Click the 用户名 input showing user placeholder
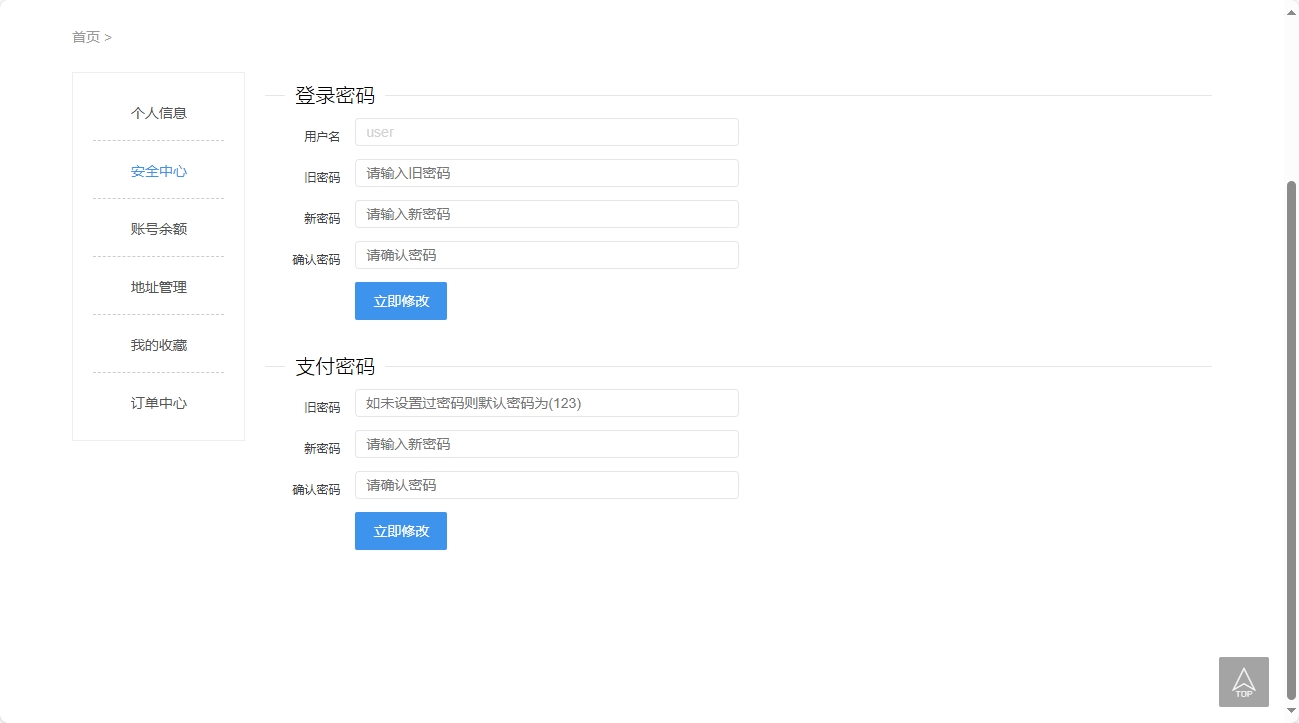 click(546, 131)
